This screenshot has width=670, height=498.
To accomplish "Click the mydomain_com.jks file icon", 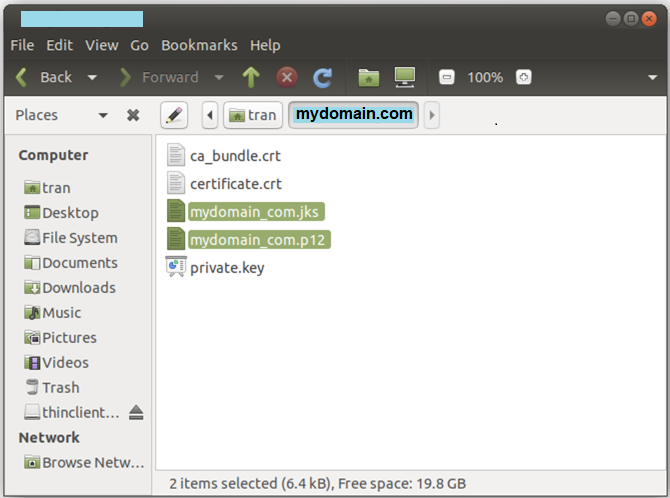I will pos(176,211).
